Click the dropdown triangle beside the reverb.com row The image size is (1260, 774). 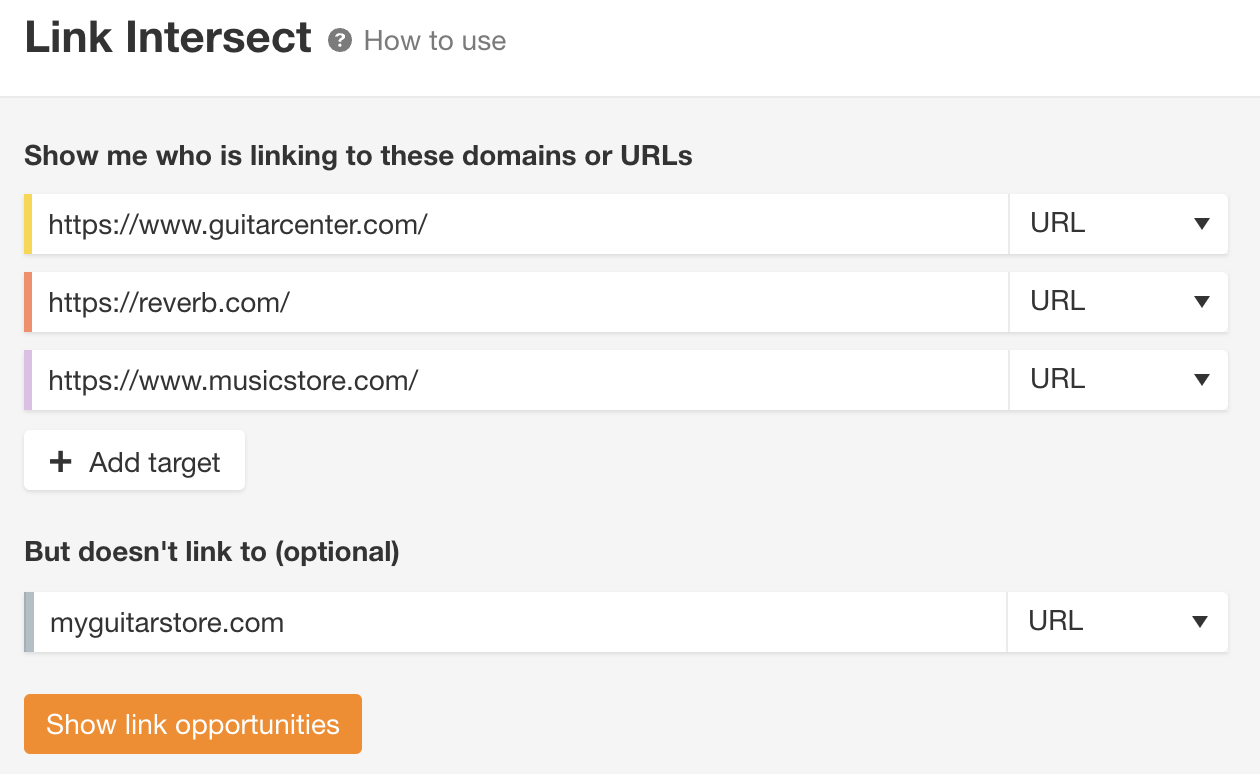pyautogui.click(x=1200, y=301)
